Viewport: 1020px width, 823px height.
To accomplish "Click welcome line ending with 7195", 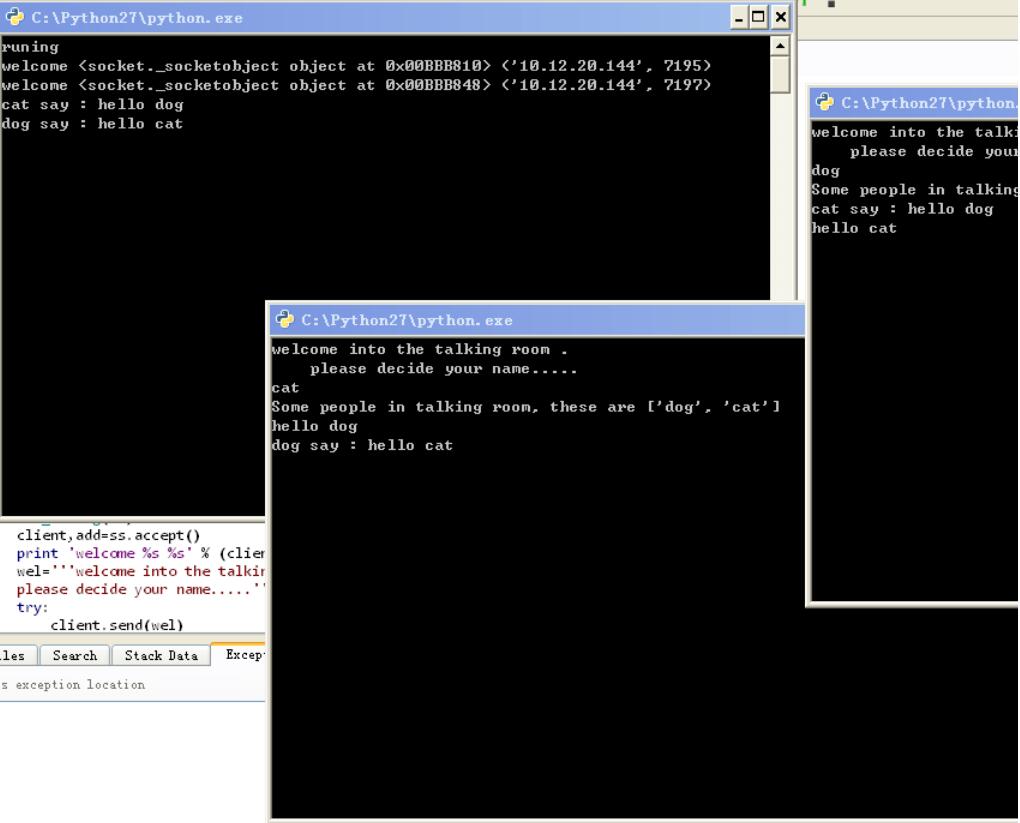I will (356, 66).
